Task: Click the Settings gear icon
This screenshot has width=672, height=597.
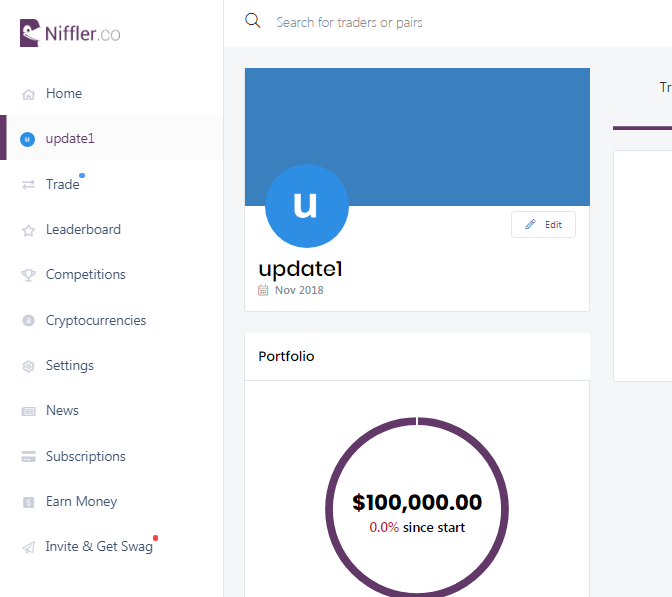Action: [x=28, y=366]
